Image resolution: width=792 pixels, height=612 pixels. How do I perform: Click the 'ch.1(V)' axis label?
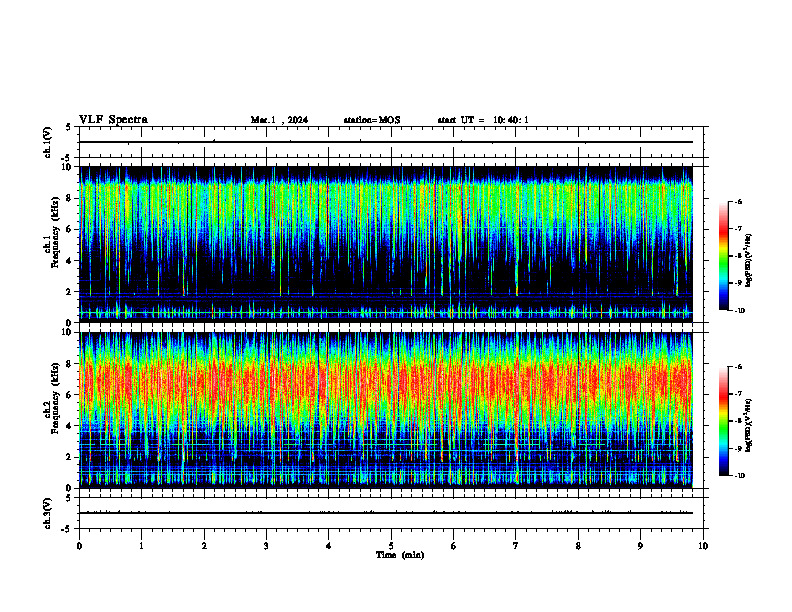tap(48, 142)
